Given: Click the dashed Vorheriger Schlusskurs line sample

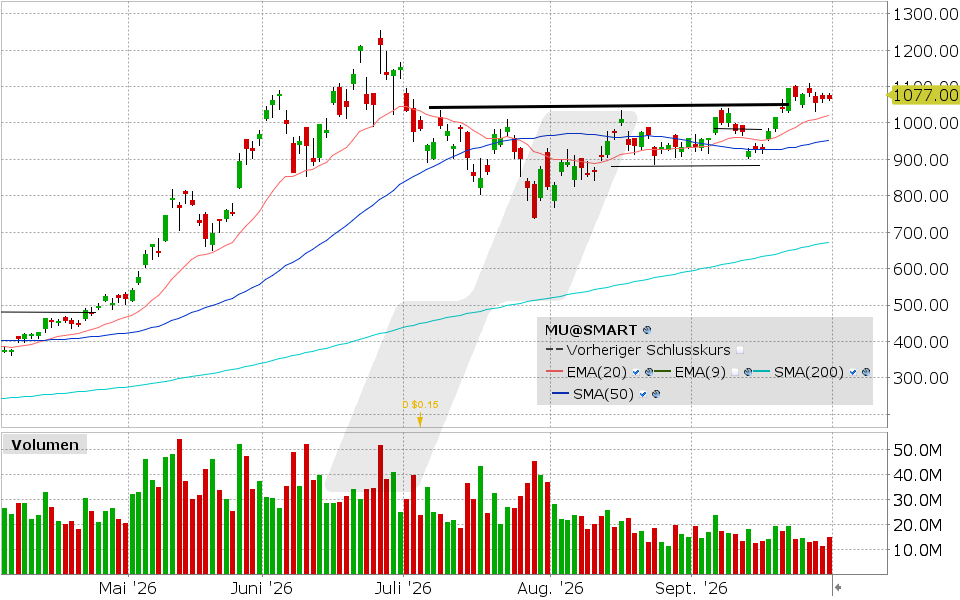Looking at the screenshot, I should tap(554, 350).
